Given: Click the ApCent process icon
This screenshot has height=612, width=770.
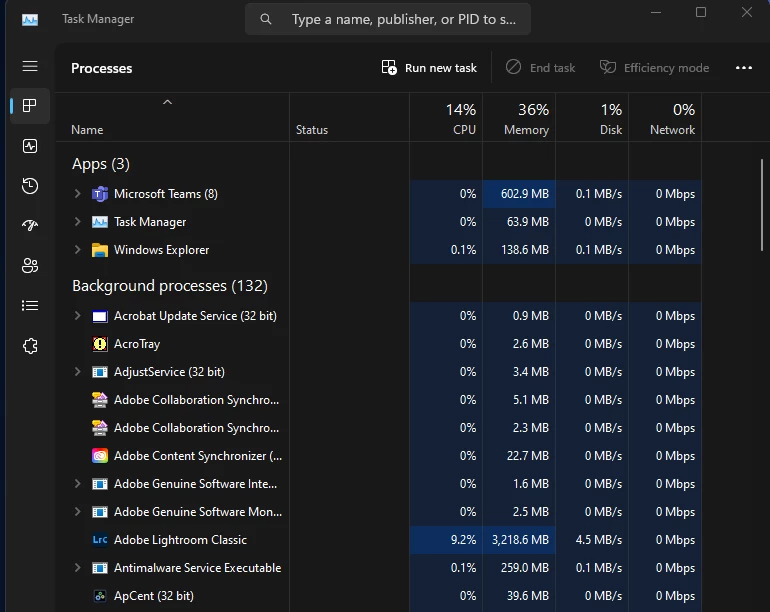Looking at the screenshot, I should pos(100,596).
